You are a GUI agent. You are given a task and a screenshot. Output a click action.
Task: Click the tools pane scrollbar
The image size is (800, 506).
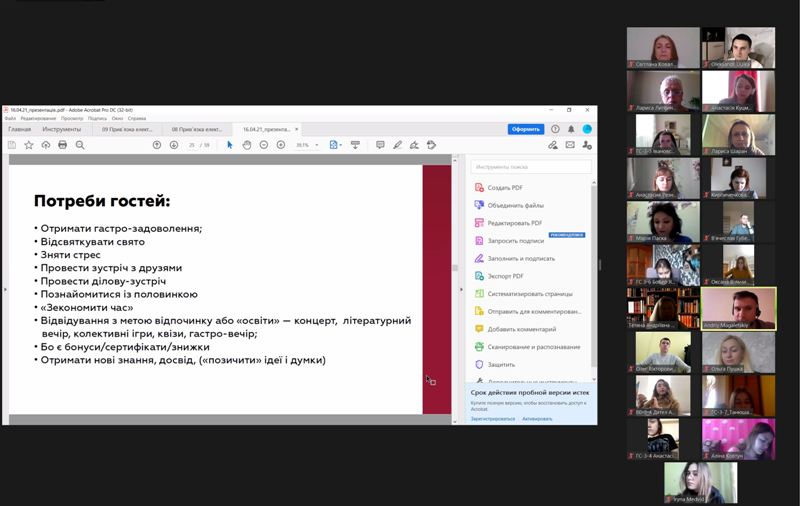click(x=594, y=275)
